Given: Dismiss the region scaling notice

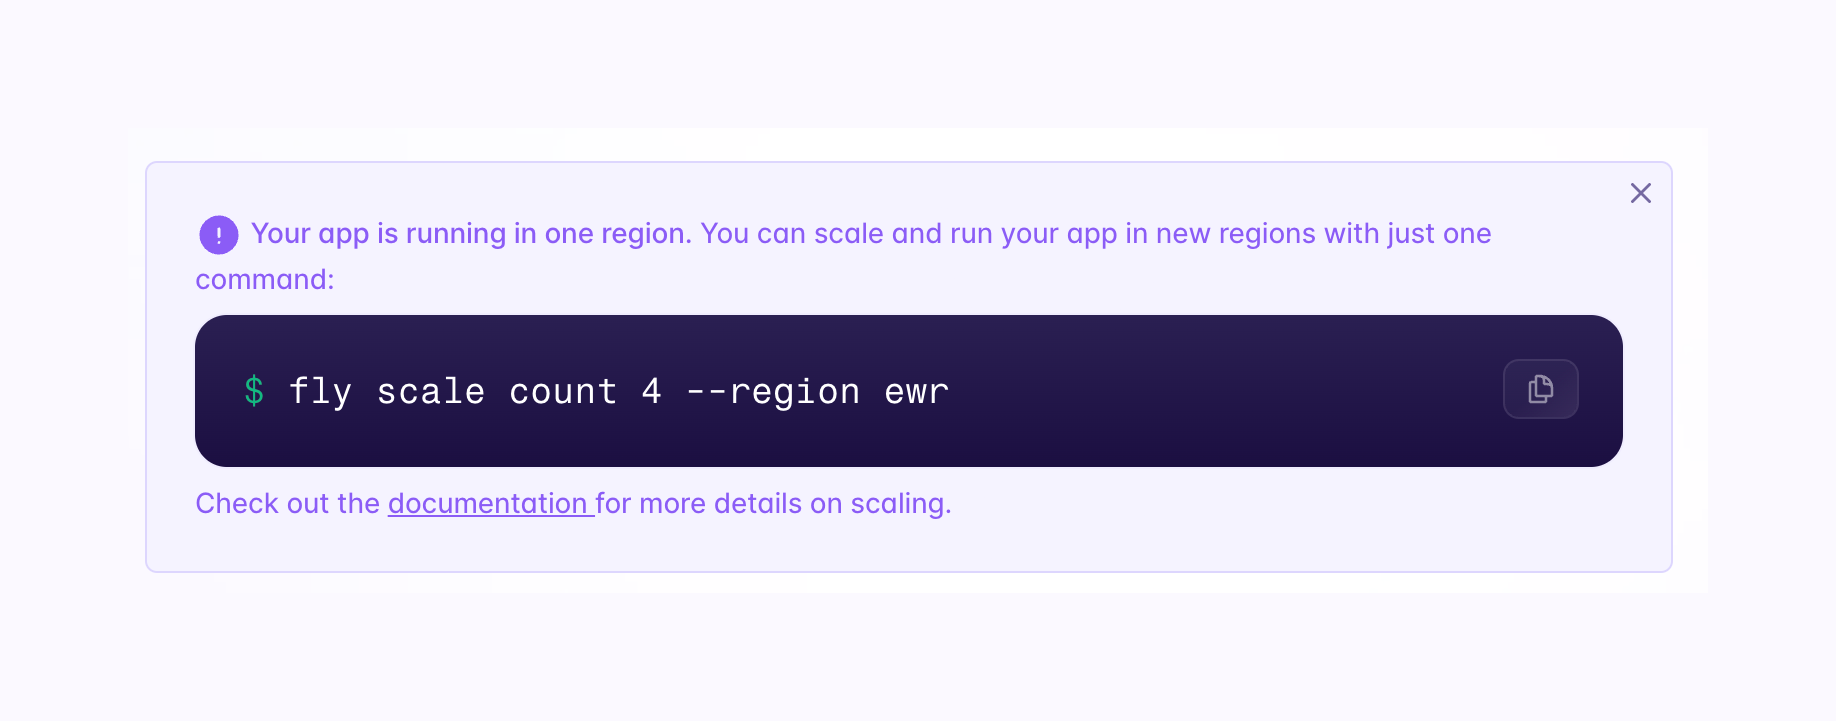Looking at the screenshot, I should pos(1640,193).
